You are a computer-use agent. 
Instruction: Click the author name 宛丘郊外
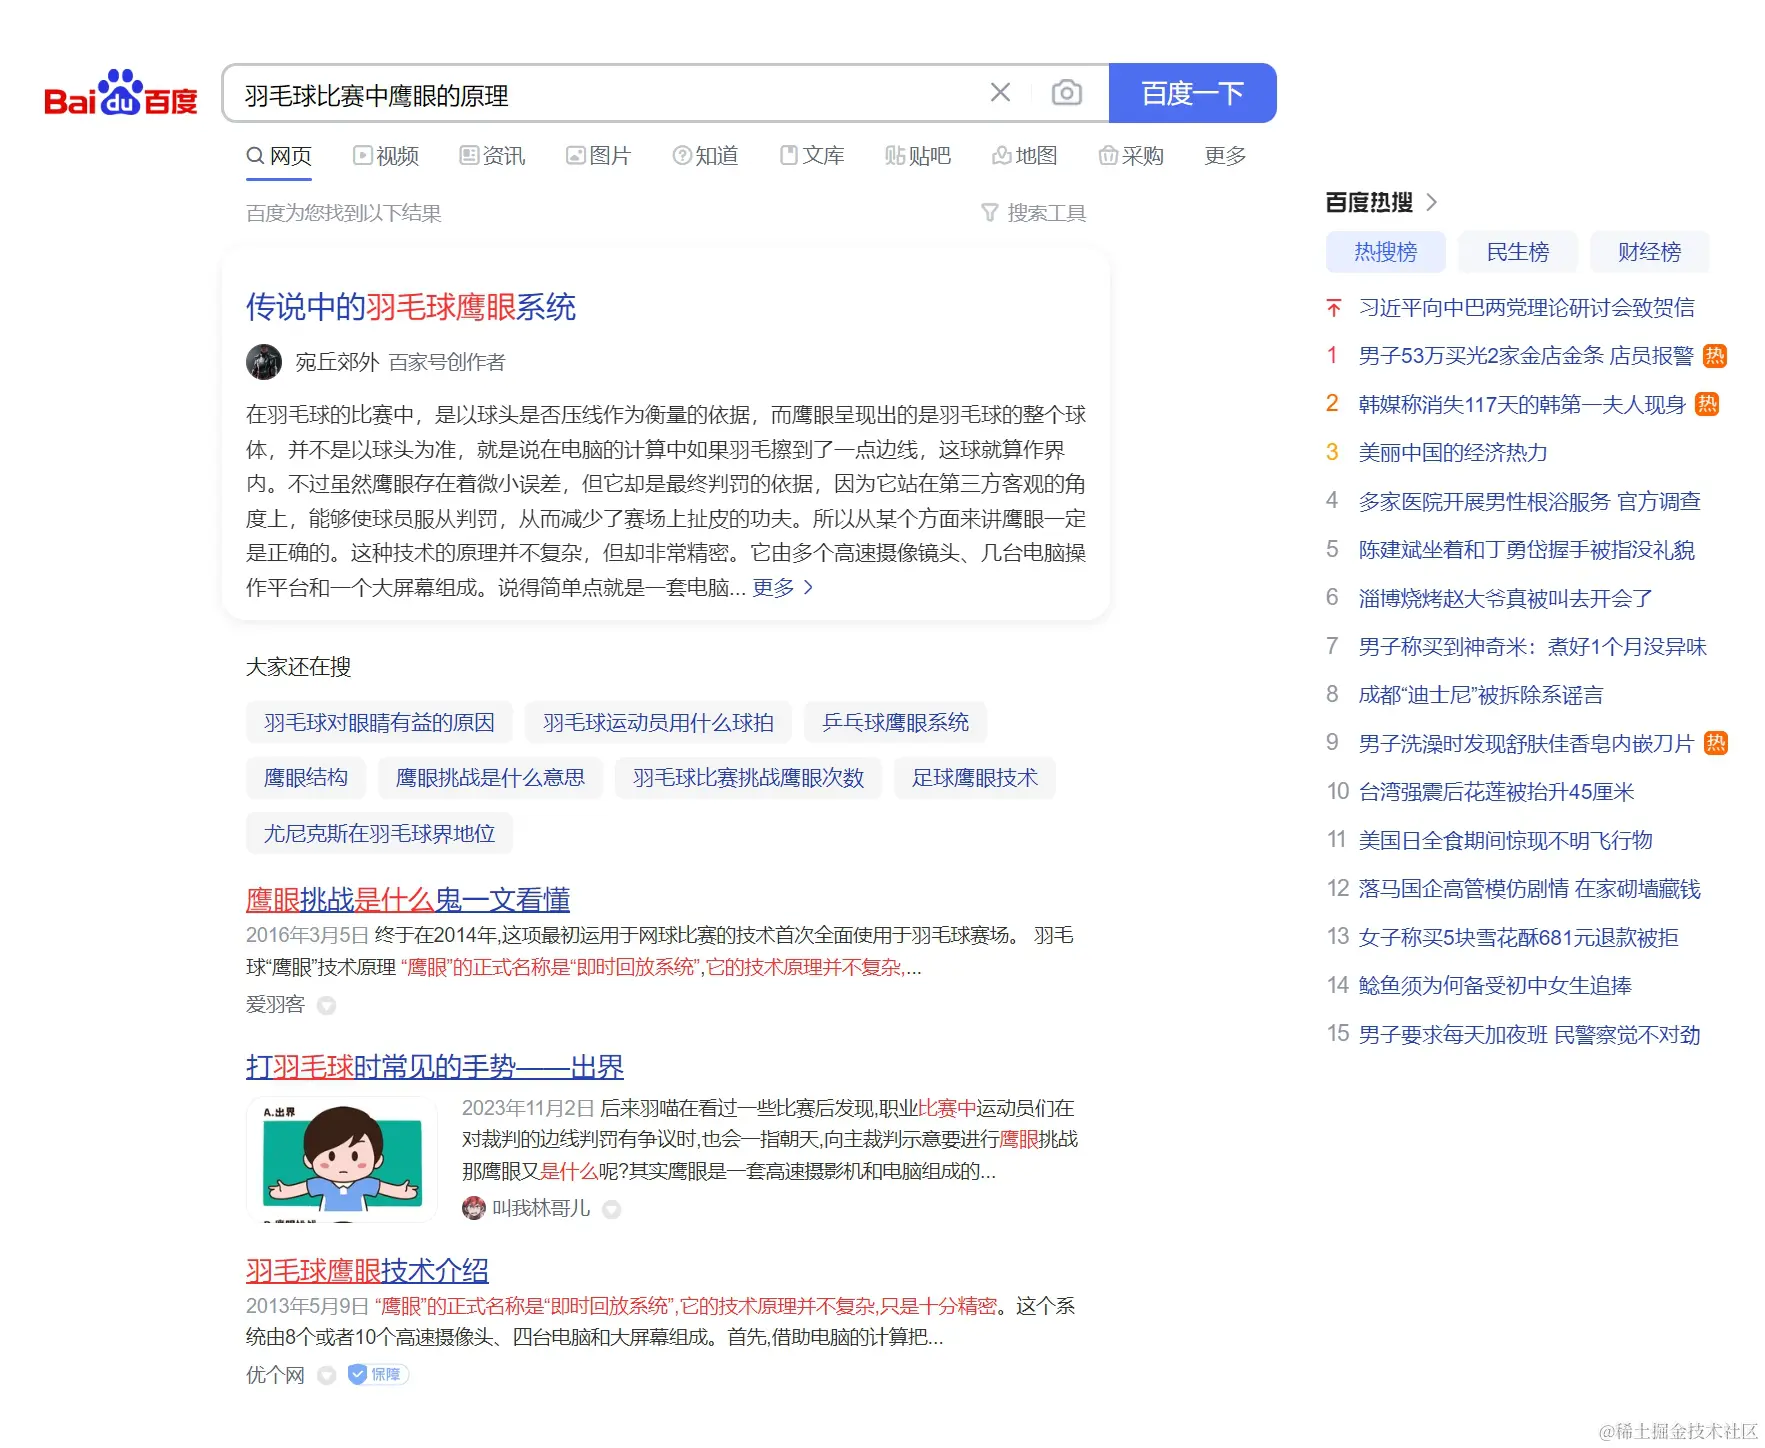point(337,362)
